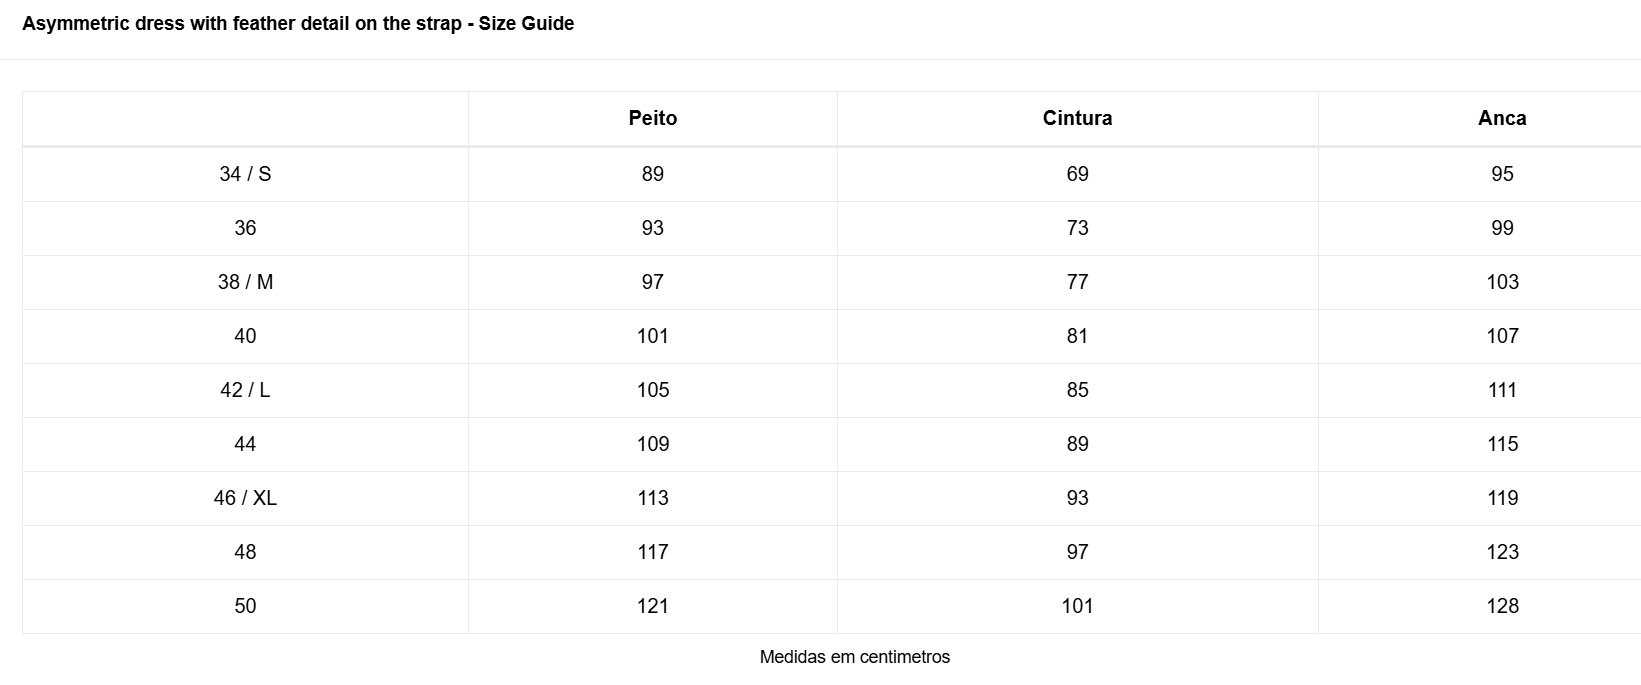Select the 34 / S size row label

point(245,174)
